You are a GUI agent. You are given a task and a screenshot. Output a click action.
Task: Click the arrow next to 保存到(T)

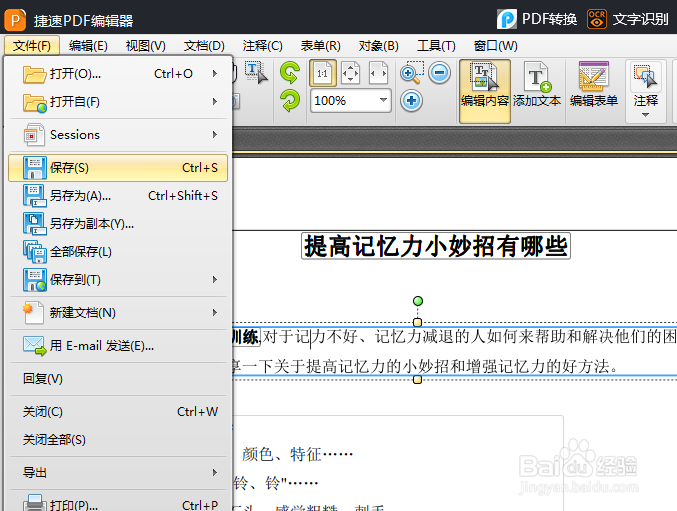(215, 280)
